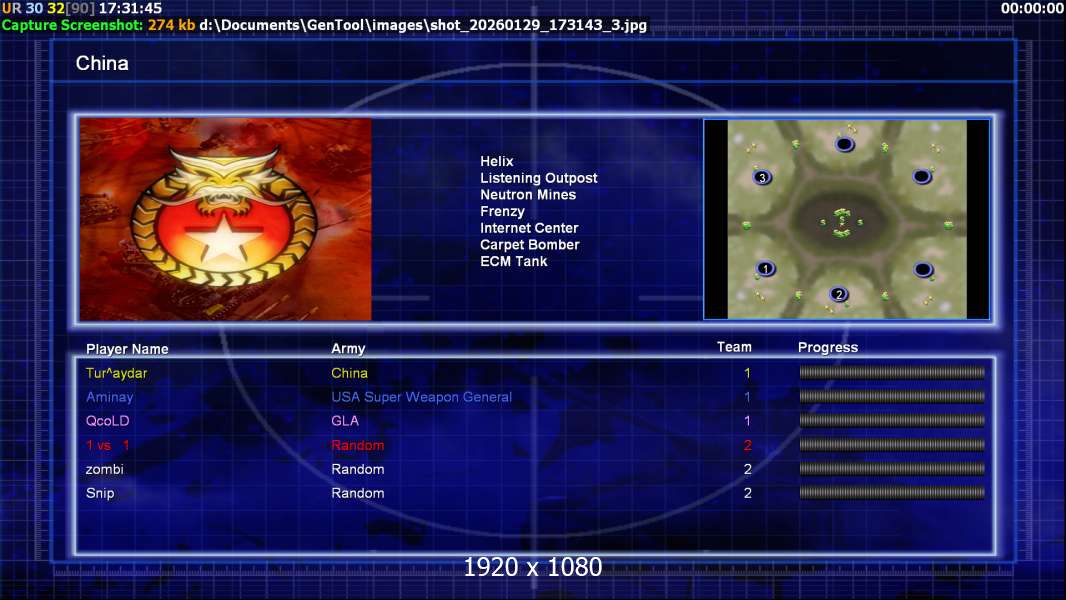
Task: Select player name 'Tur^aydar'
Action: tap(116, 373)
